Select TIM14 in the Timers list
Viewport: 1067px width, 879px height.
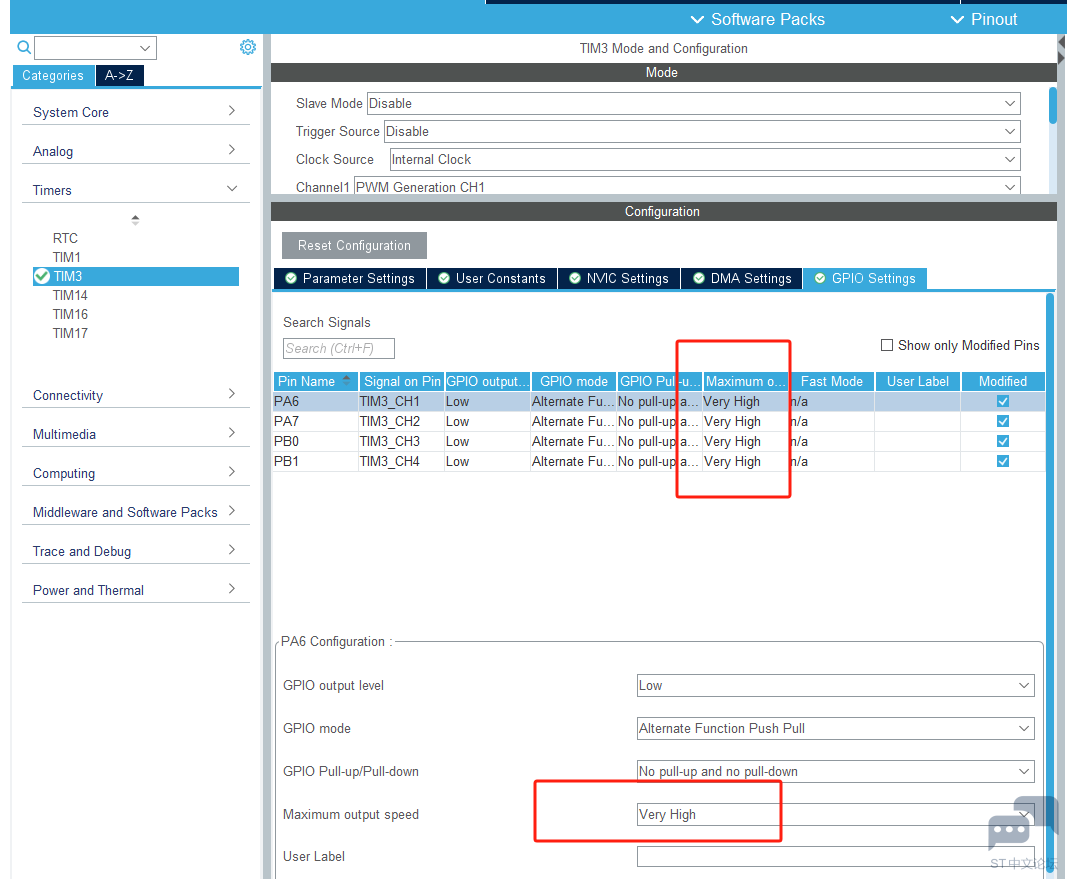[x=70, y=295]
